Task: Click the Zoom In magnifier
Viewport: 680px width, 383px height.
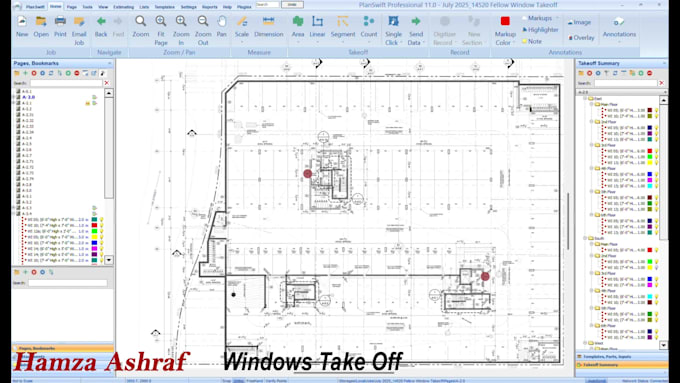Action: [181, 21]
